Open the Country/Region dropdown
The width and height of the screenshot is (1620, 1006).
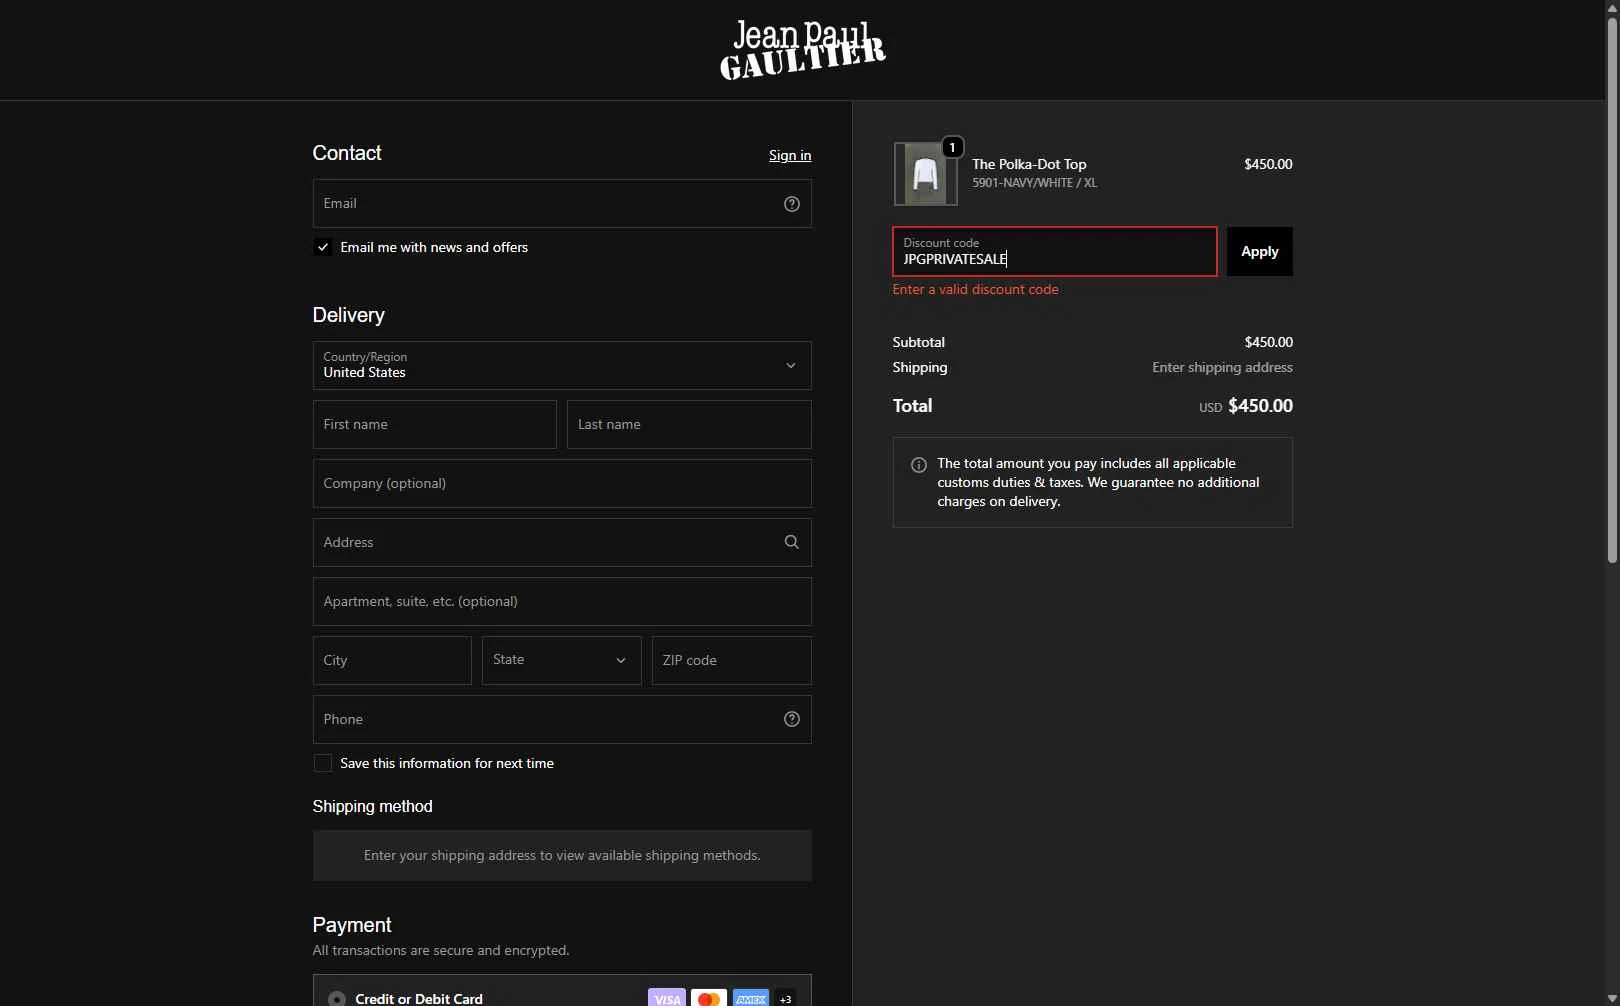click(562, 365)
